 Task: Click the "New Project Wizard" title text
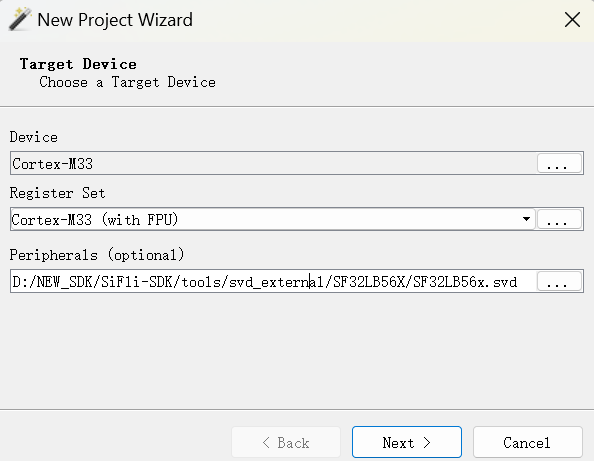pos(115,20)
